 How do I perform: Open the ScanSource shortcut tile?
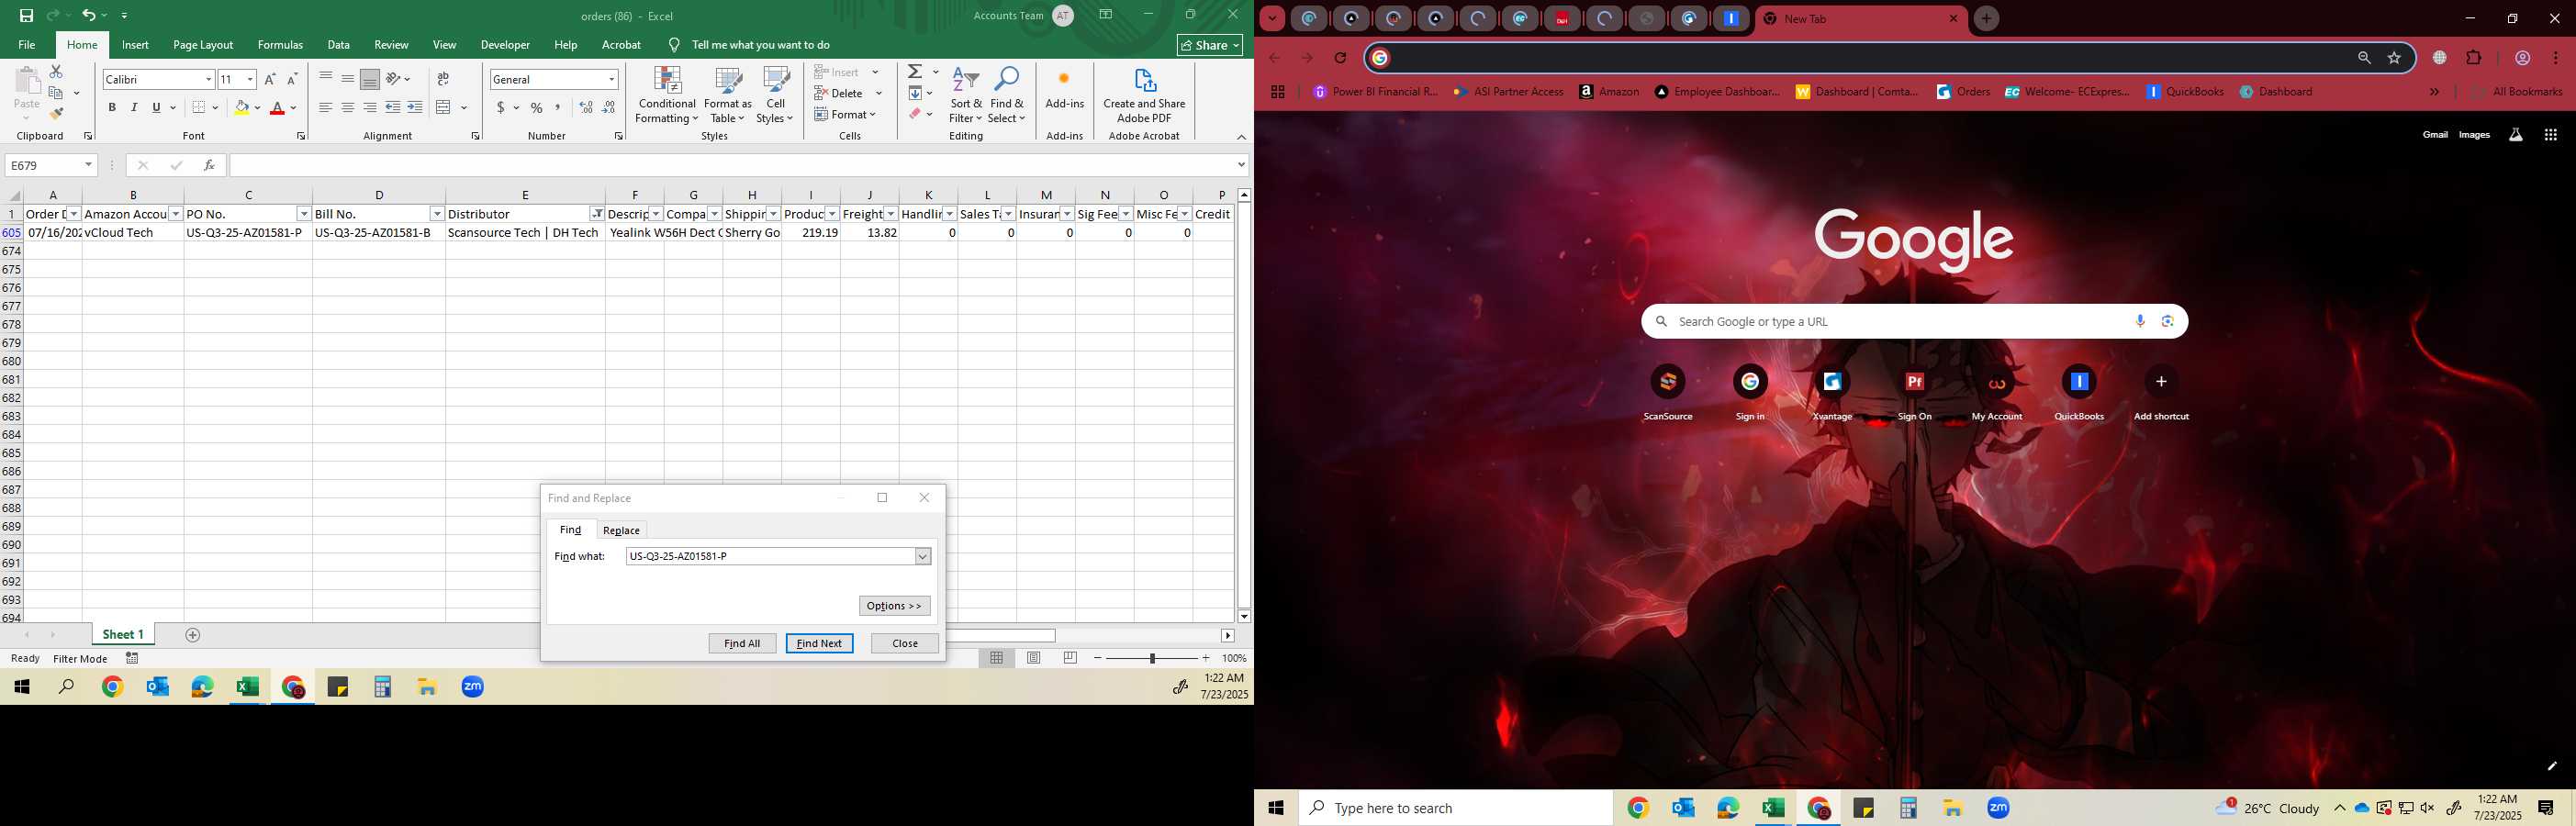click(1668, 392)
